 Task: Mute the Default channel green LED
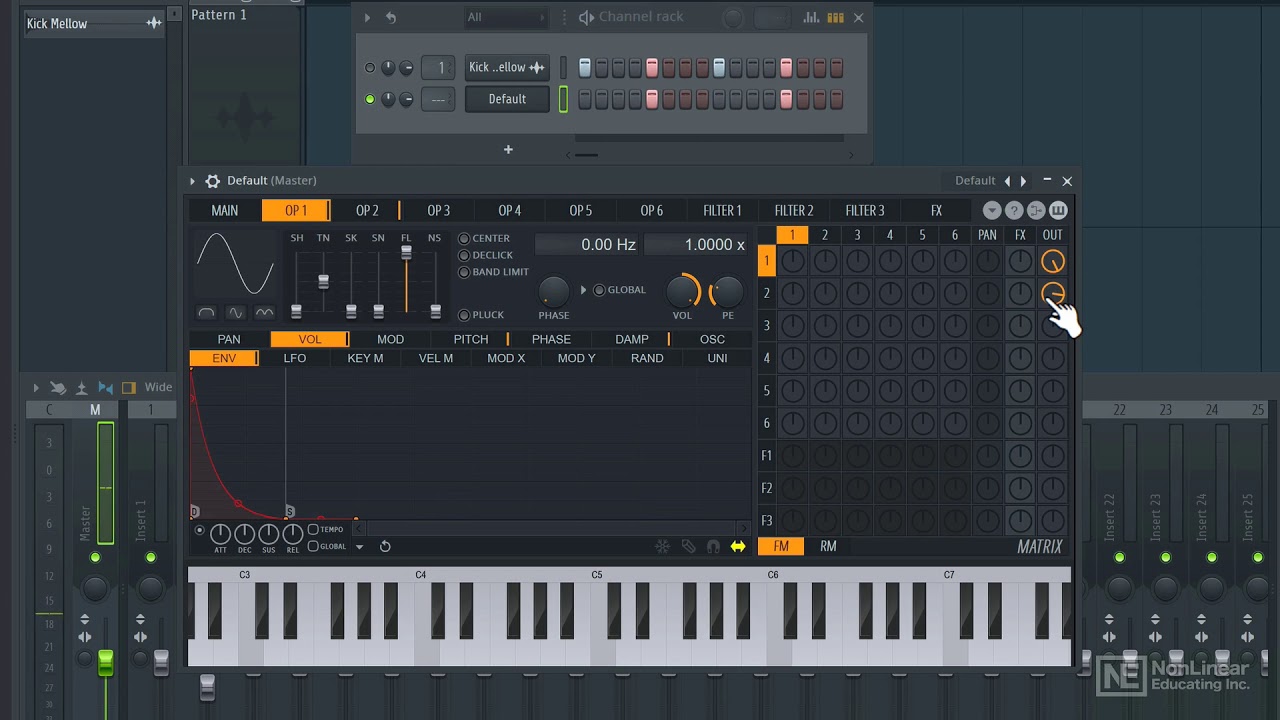pos(370,99)
